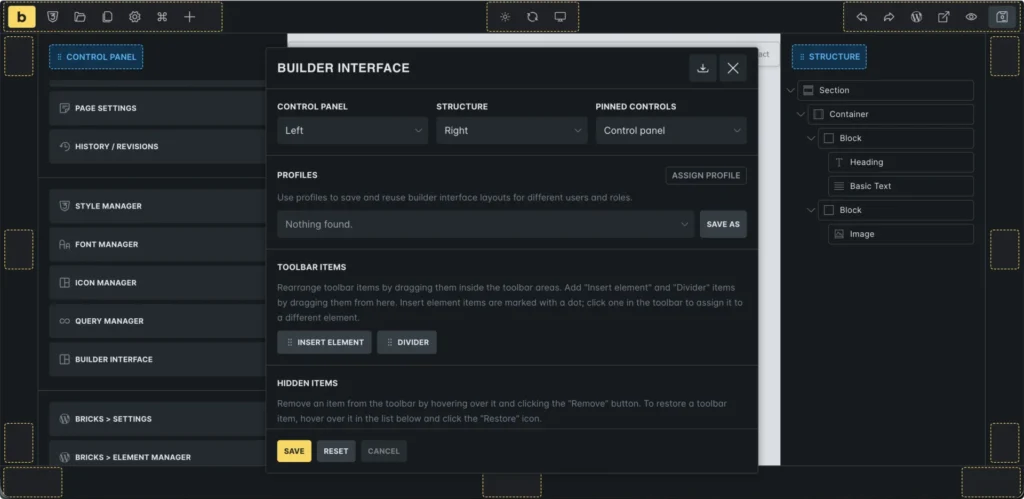
Task: Collapse the Container node chevron
Action: pos(801,114)
